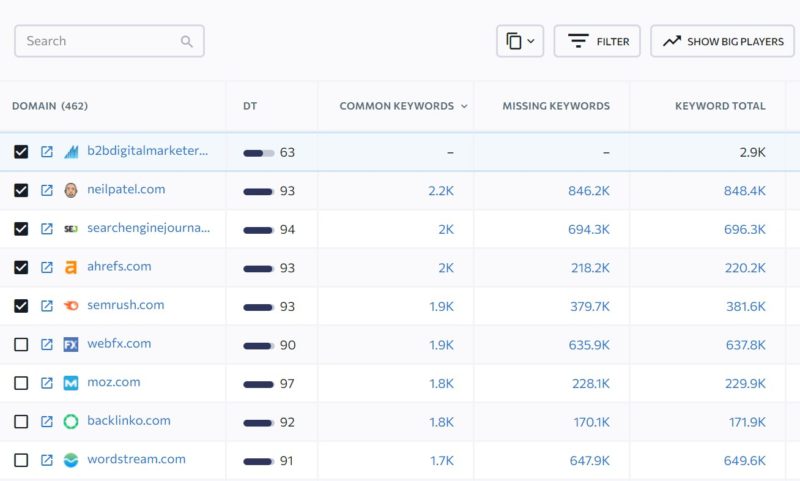
Task: Open neilpatel.com external link icon
Action: coord(46,190)
